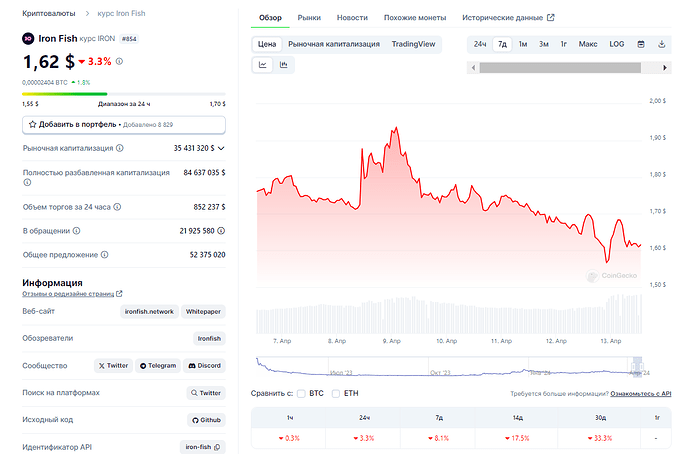Select the TradingView chart mode
690x454 pixels.
(413, 44)
